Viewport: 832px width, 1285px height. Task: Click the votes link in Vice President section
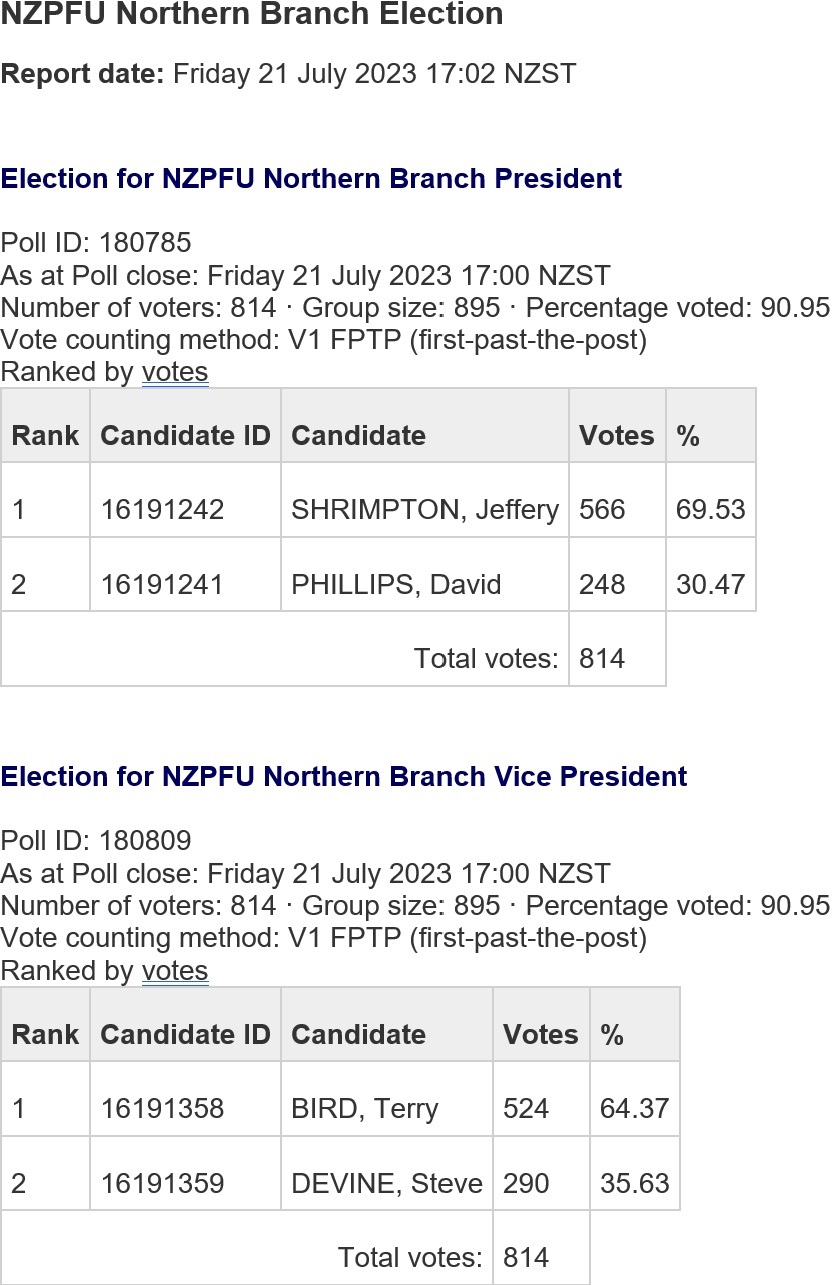[175, 971]
